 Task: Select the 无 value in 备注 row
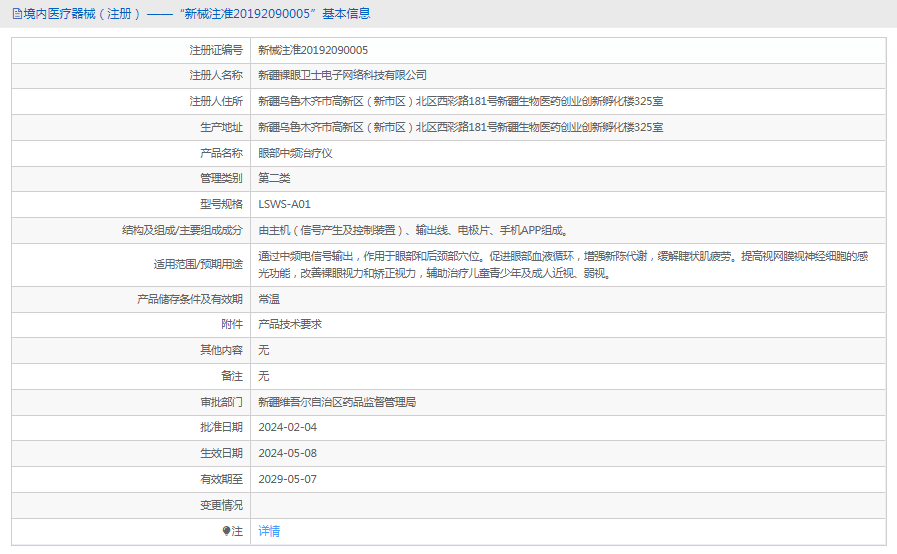pos(263,376)
